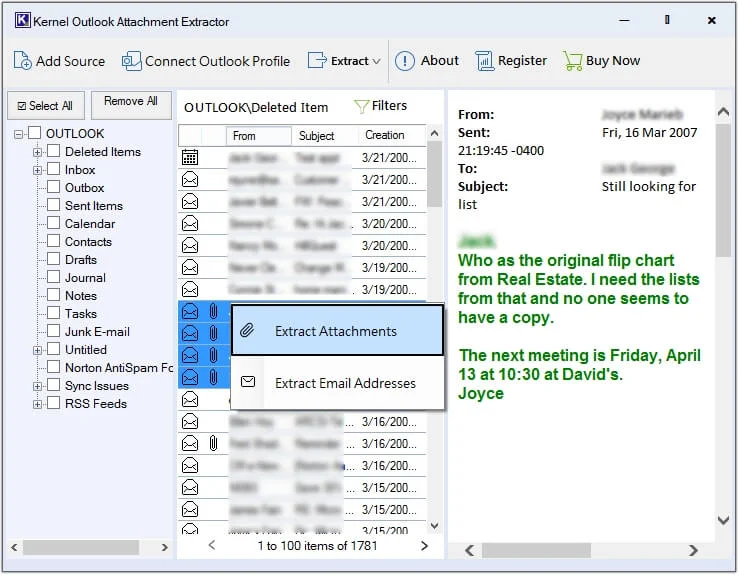The height and width of the screenshot is (575, 739).
Task: Click the envelope icon in first highlighted row
Action: 190,311
